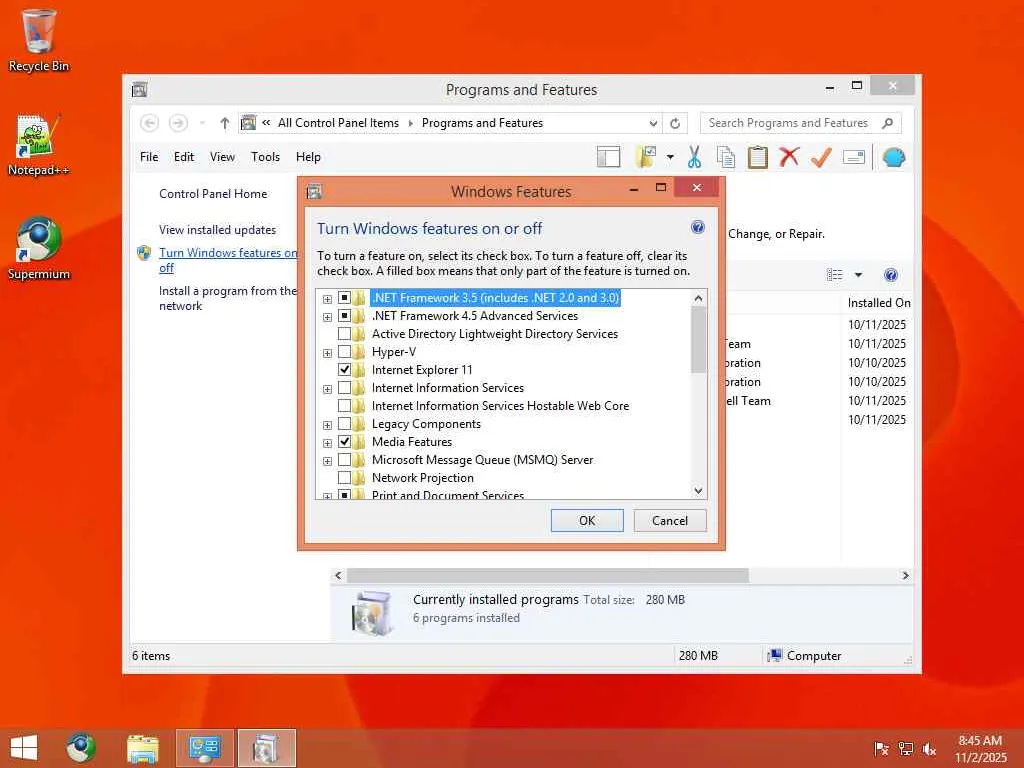
Task: Open Supermium from the taskbar
Action: [80, 748]
